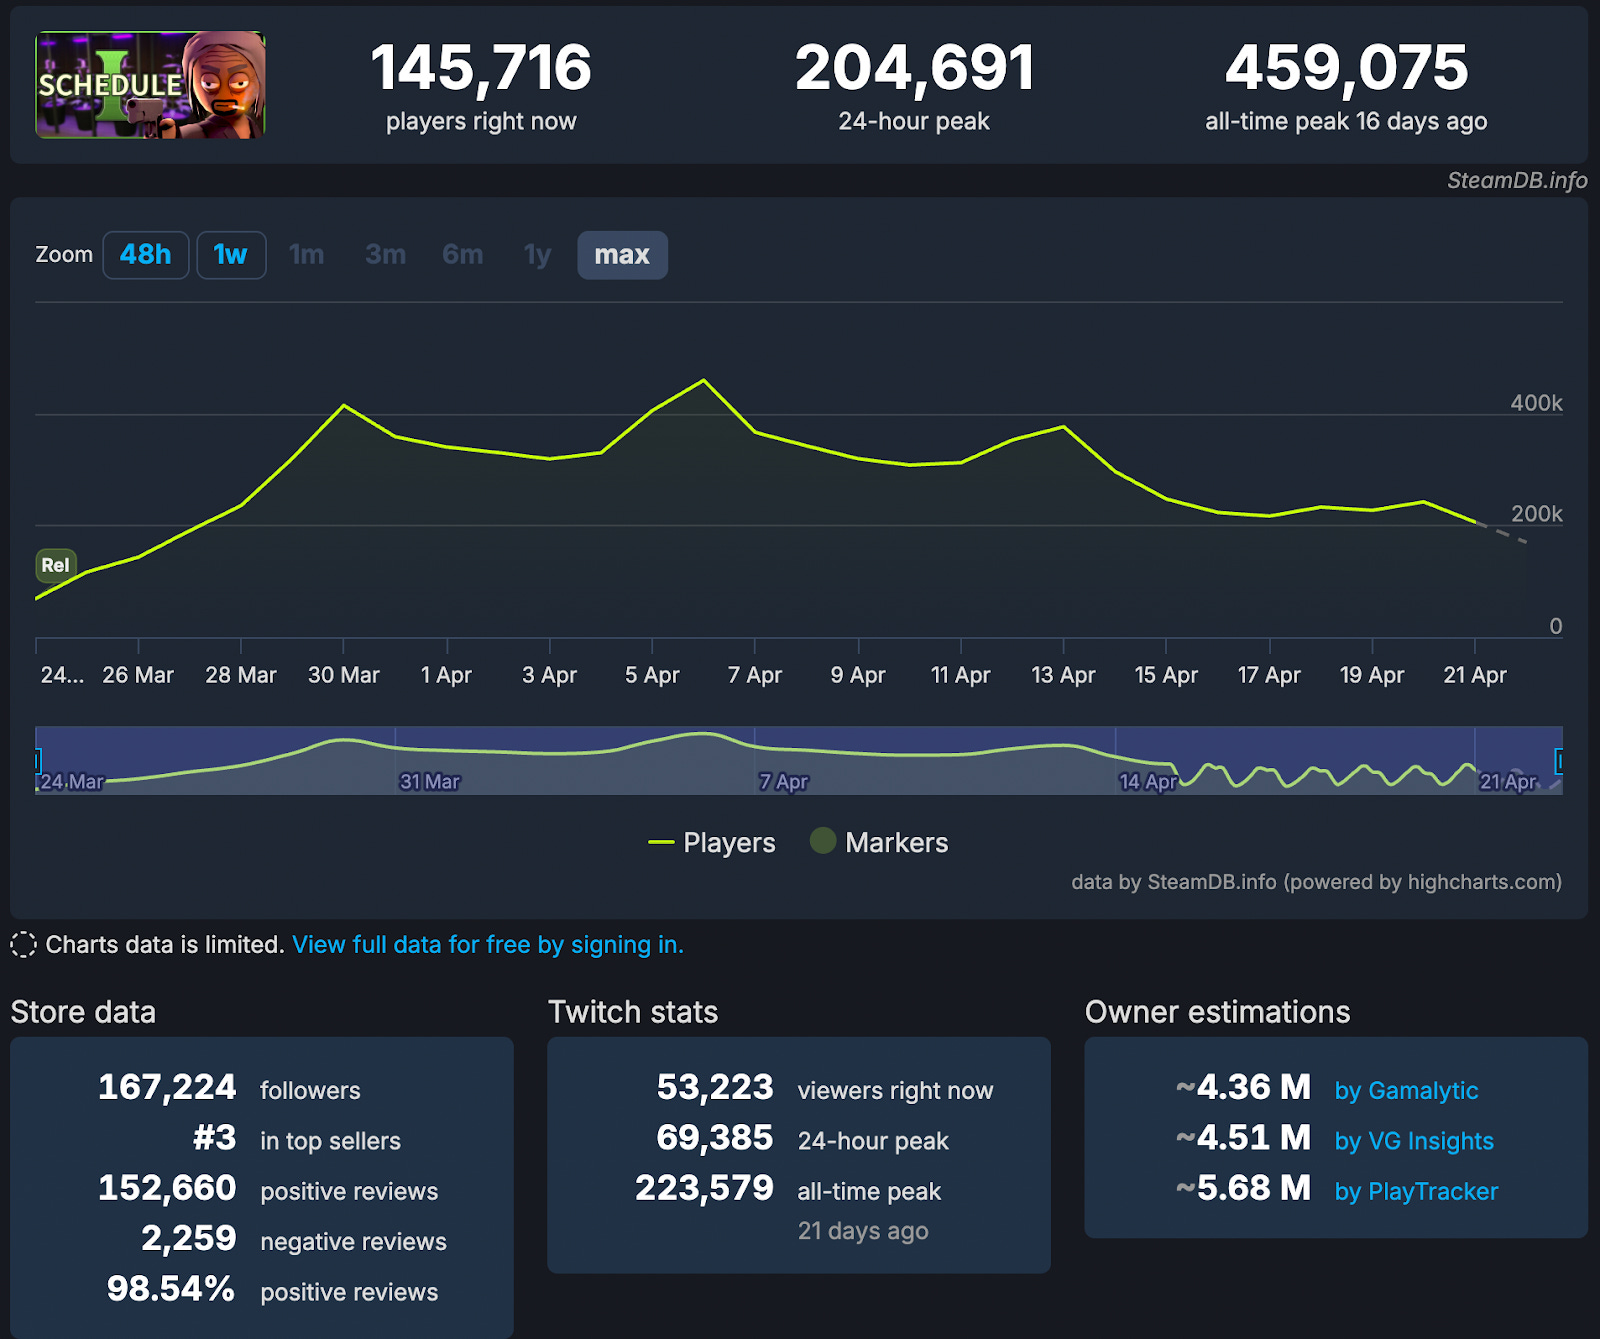Click the '30 Mar' x-axis label
Image resolution: width=1600 pixels, height=1339 pixels.
344,675
